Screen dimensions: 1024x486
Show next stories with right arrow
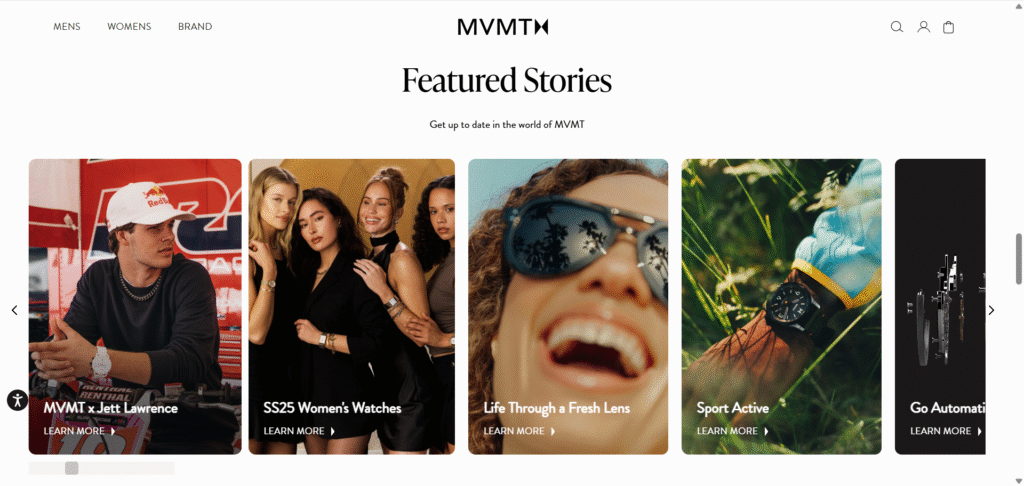click(x=991, y=310)
